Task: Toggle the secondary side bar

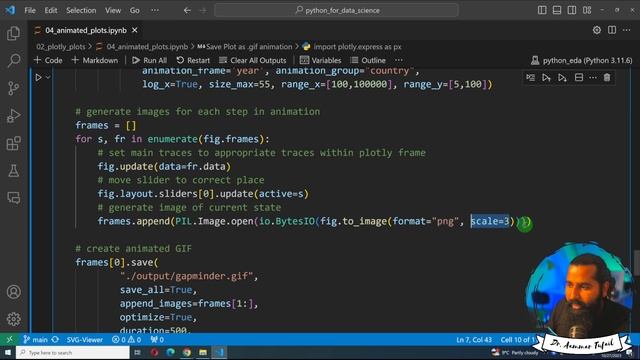Action: [x=572, y=10]
